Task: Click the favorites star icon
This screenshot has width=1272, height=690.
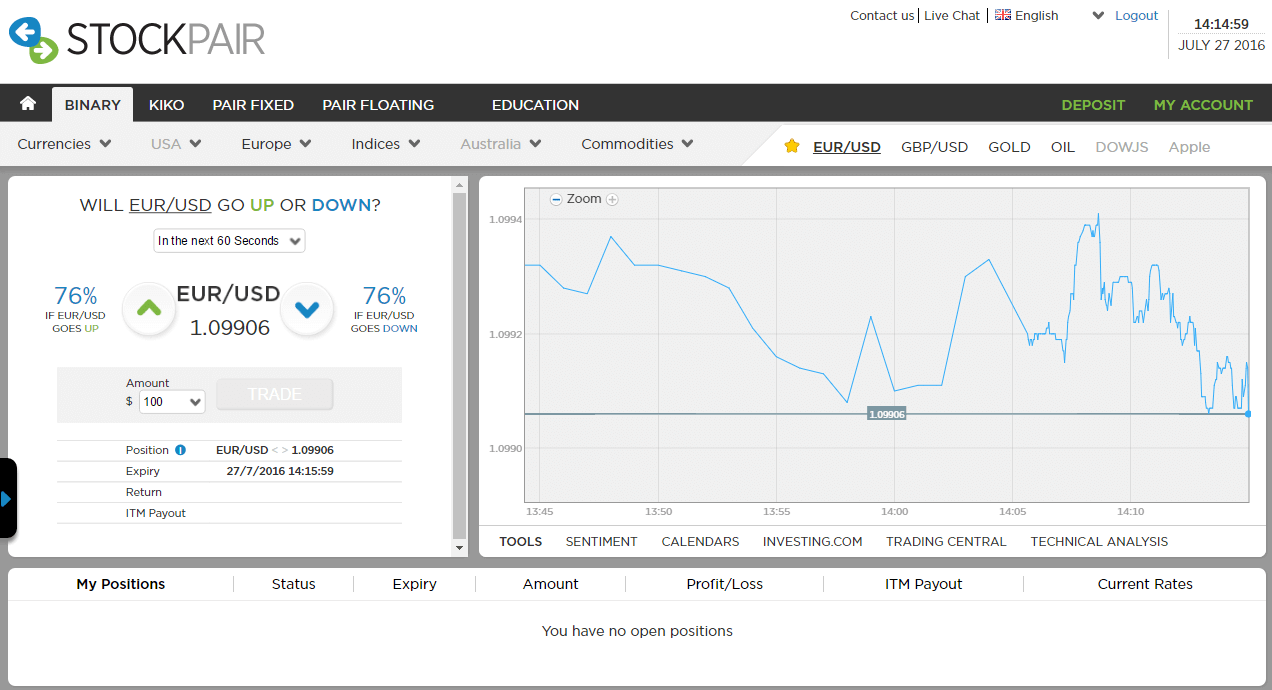Action: pyautogui.click(x=792, y=146)
